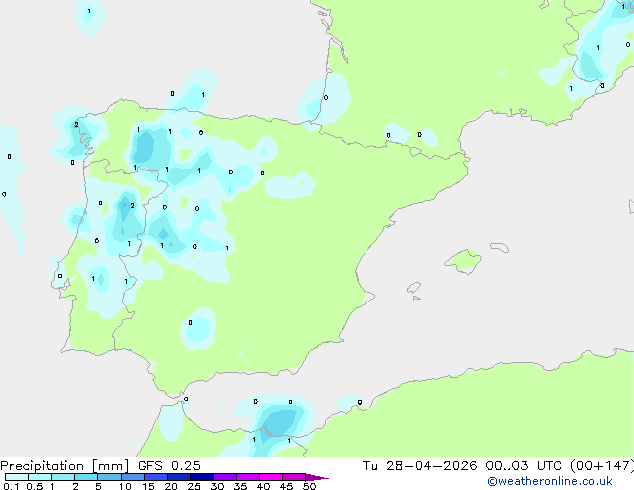The width and height of the screenshot is (634, 490).
Task: Select the 0.5–1 mm legend color box
Action: pyautogui.click(x=40, y=477)
